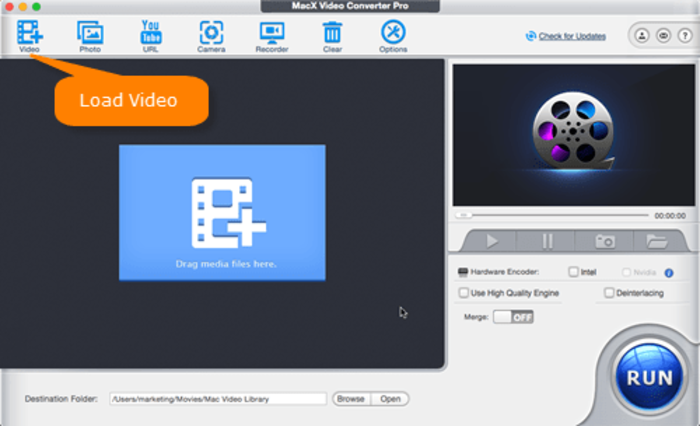Toggle the Merge switch on
Image resolution: width=700 pixels, height=426 pixels.
[513, 317]
